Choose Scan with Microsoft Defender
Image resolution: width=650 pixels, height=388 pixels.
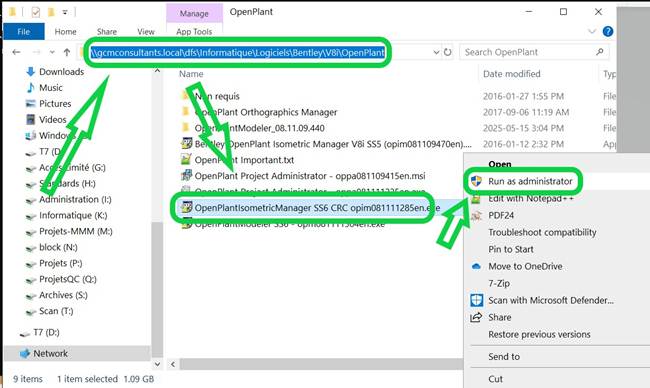click(x=551, y=301)
